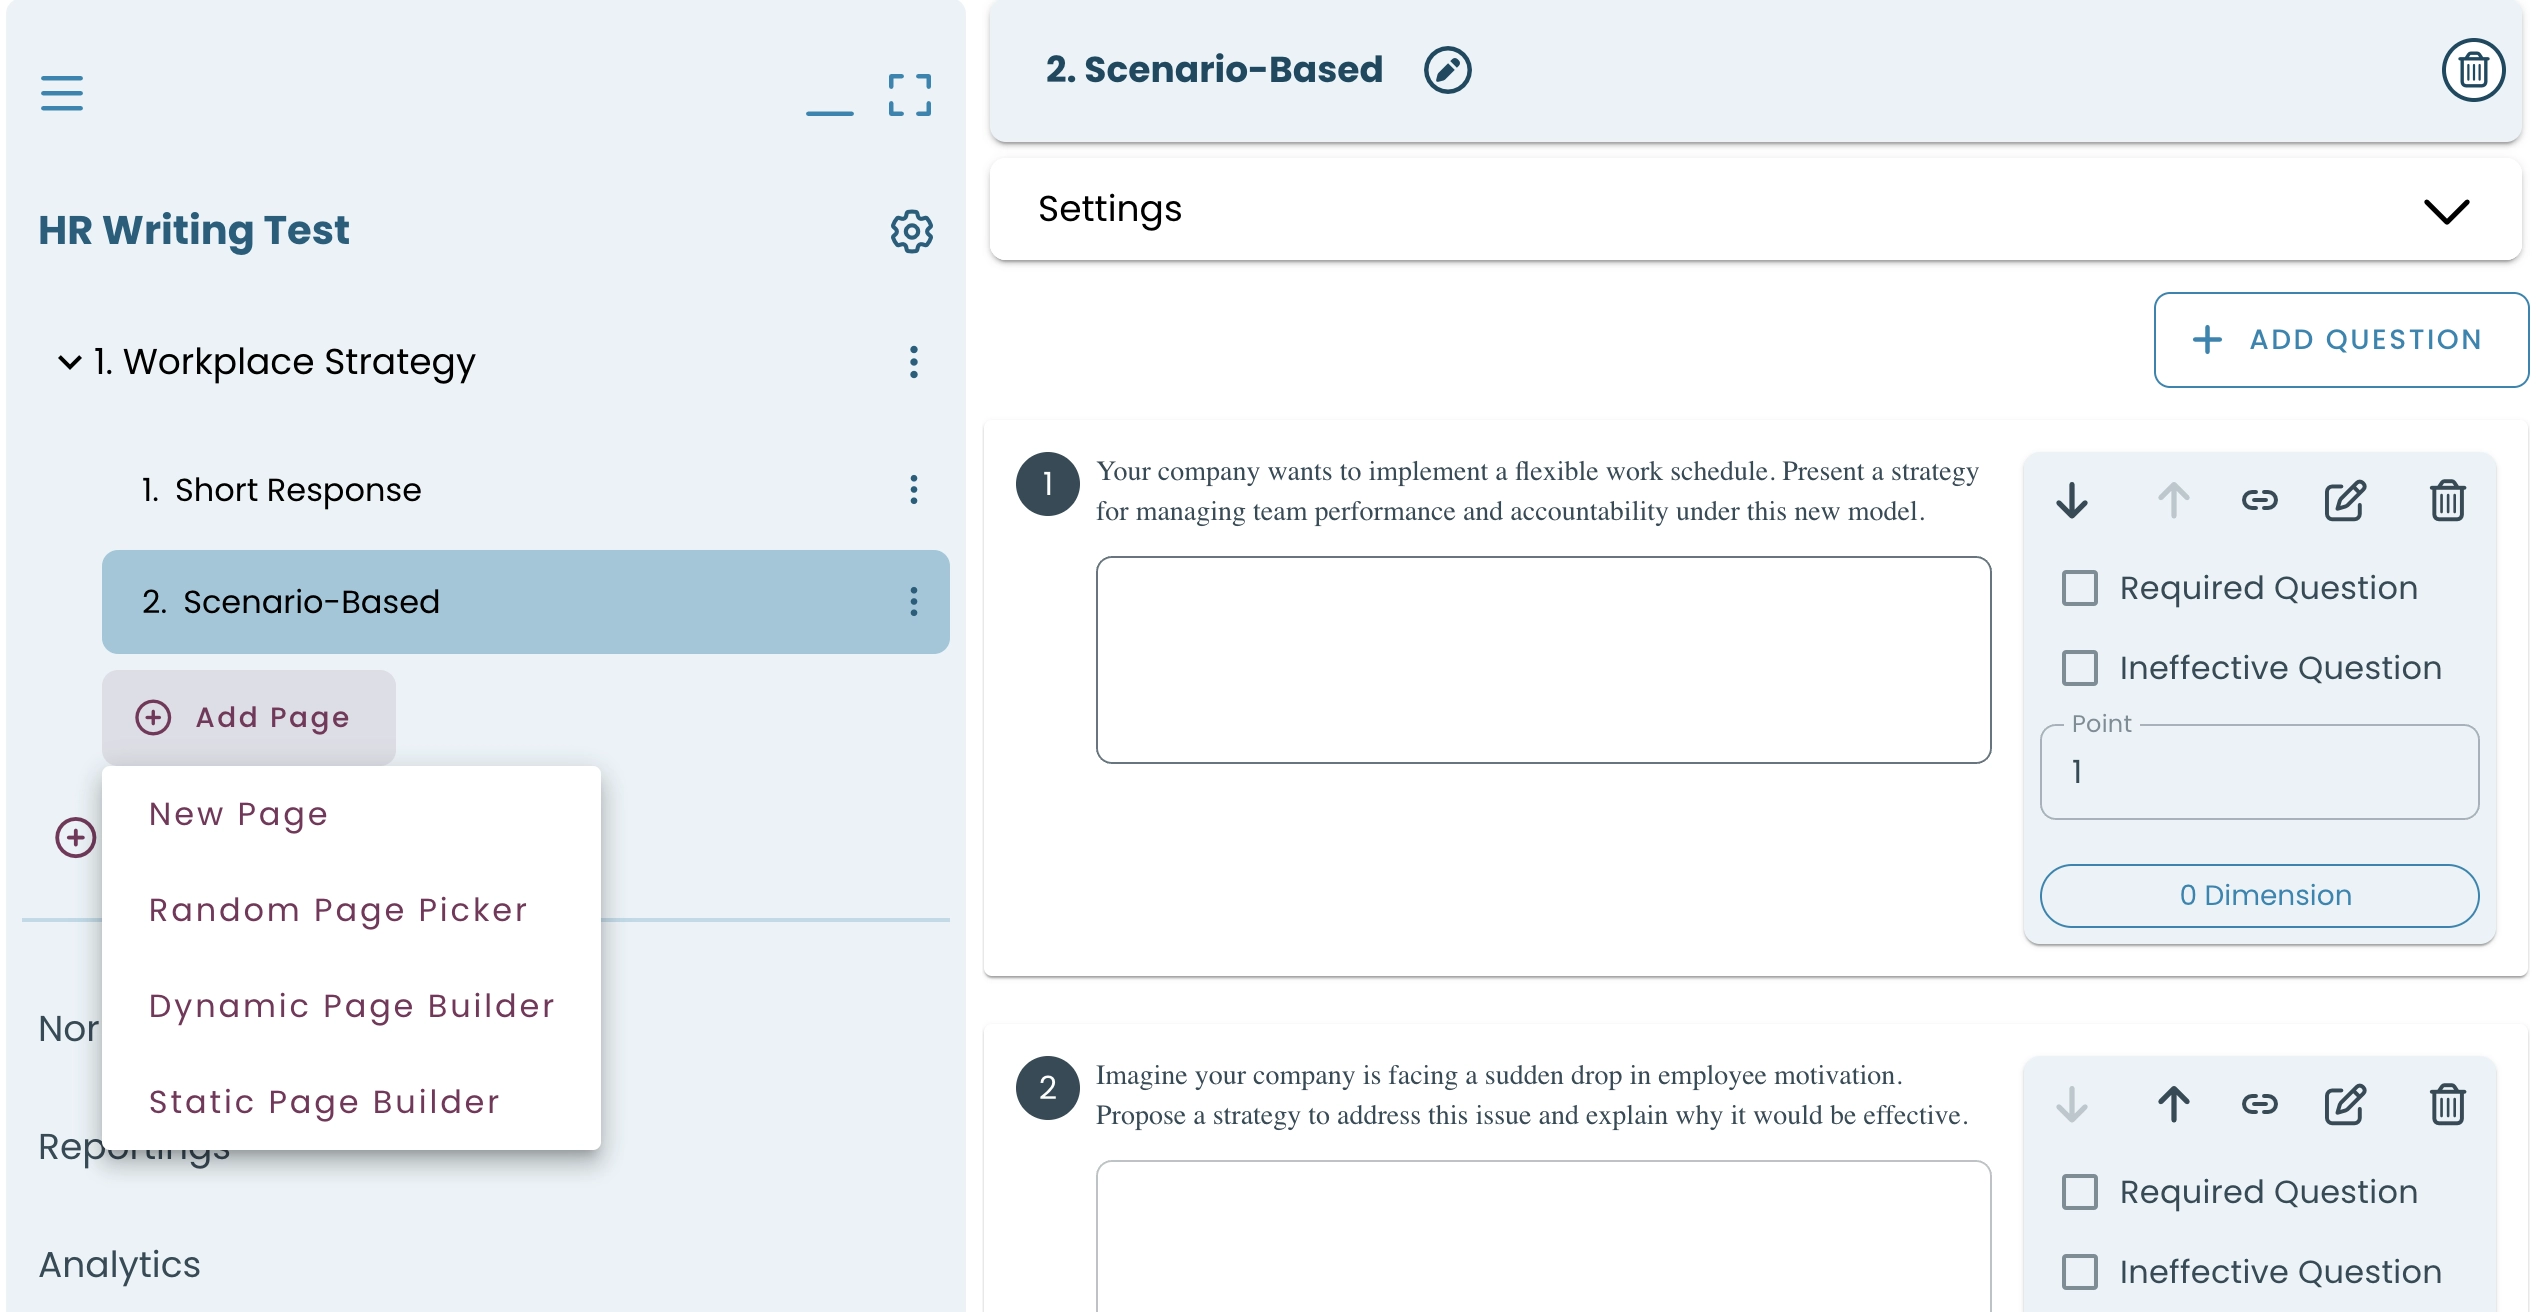Click the Add Page button
Viewport: 2536px width, 1312px height.
click(249, 717)
